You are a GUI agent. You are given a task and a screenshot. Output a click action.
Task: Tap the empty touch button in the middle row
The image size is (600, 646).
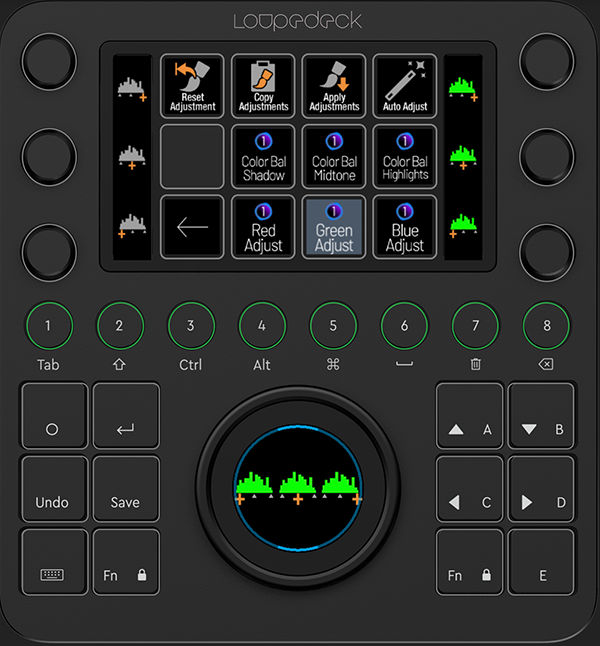(x=192, y=157)
